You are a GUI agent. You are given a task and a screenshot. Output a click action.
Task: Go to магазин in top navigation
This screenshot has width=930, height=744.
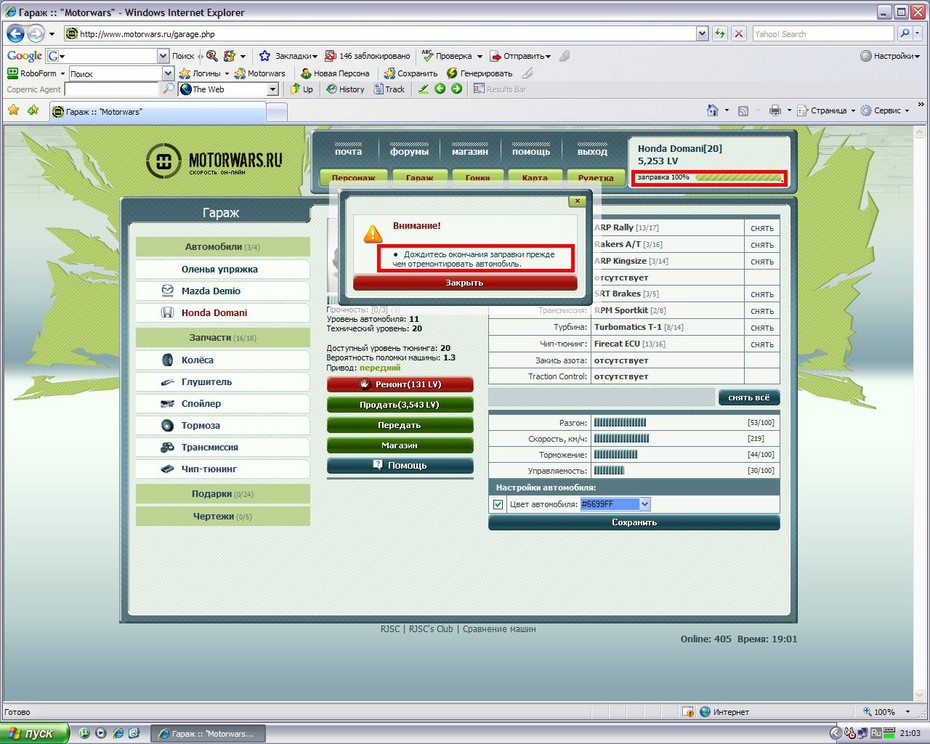(470, 151)
